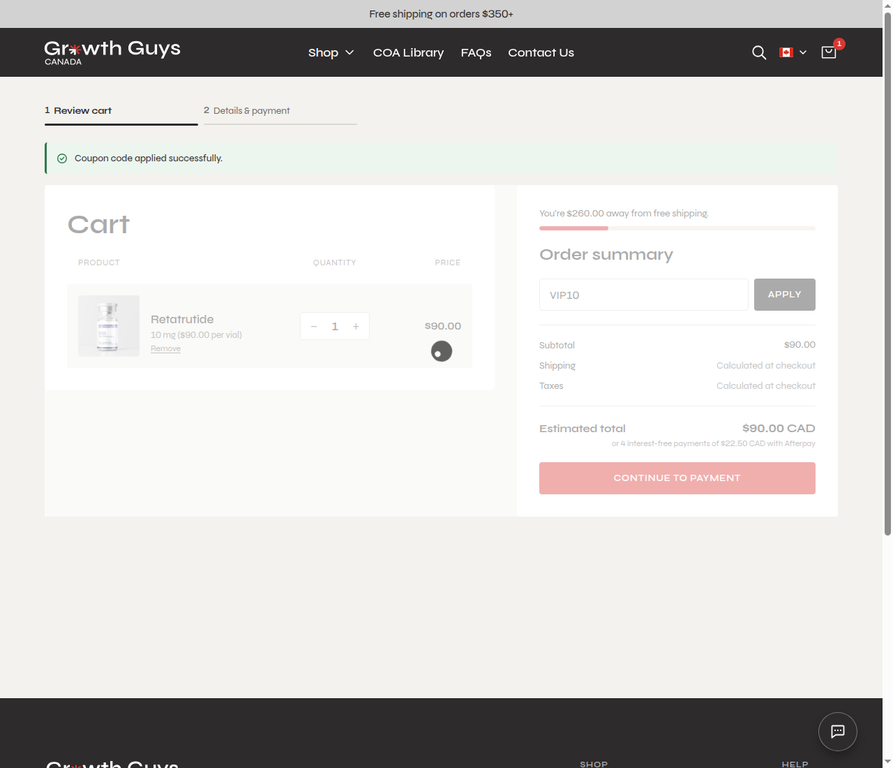Focus the coupon code field containing VIP10

pos(644,294)
